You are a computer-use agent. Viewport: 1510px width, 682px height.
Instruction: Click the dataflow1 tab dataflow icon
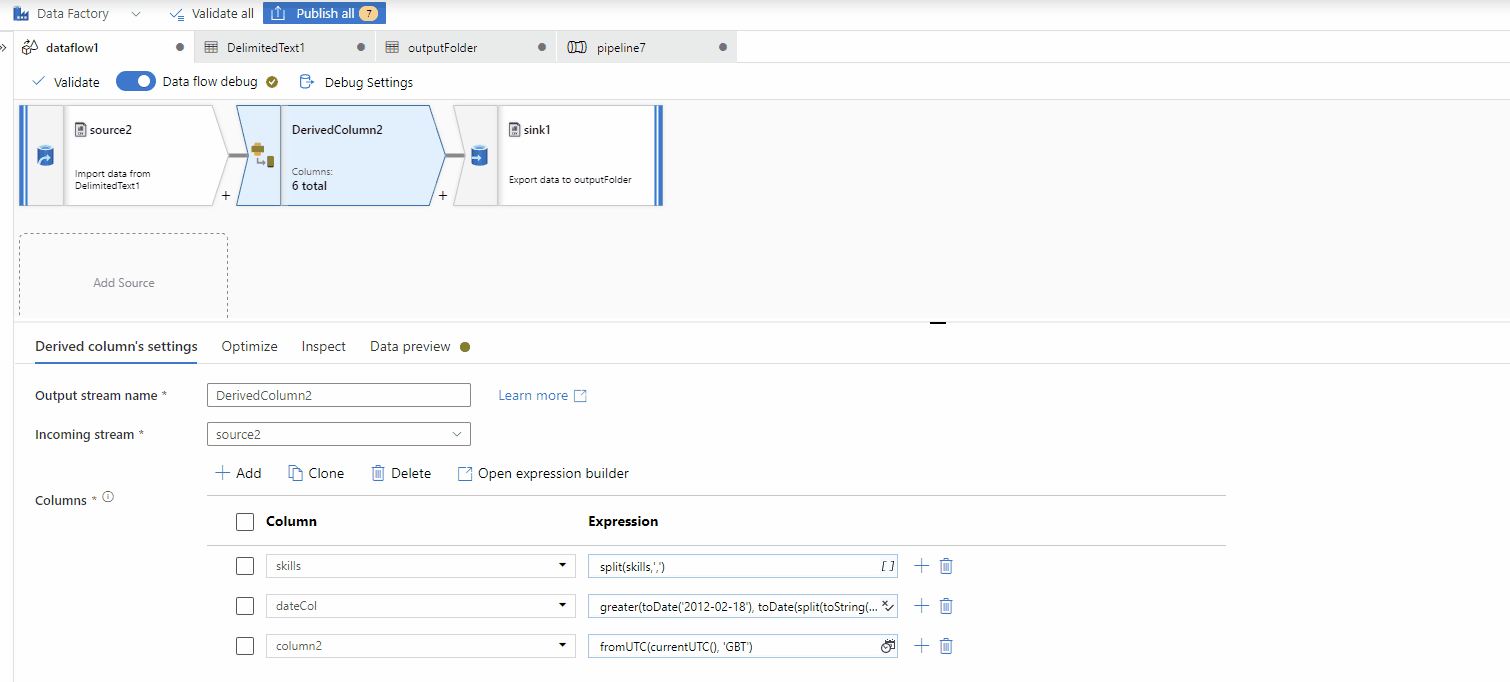(x=30, y=47)
